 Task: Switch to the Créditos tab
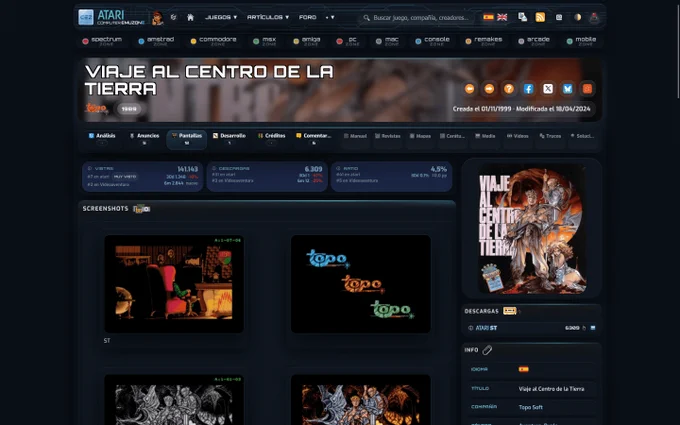(x=271, y=139)
